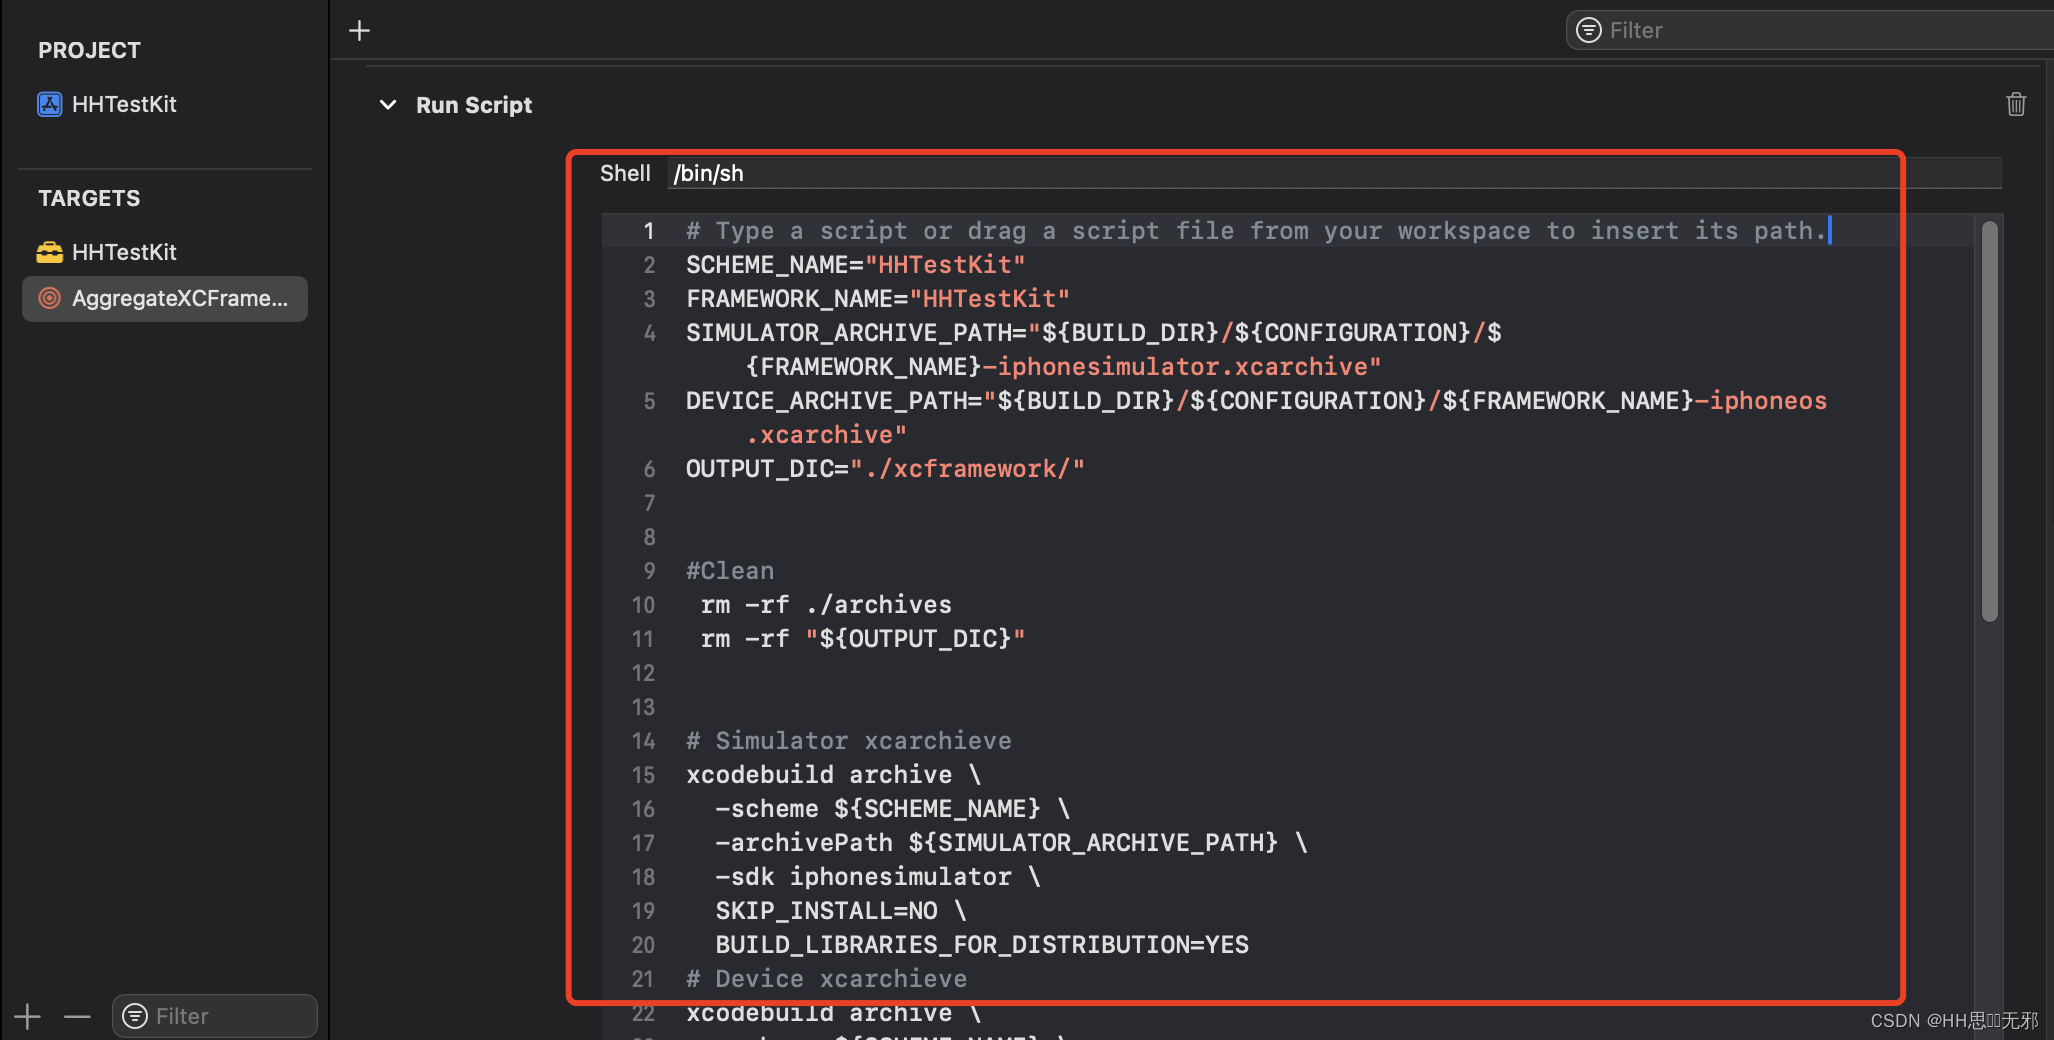Screen dimensions: 2054x1040
Task: Click the '-scheme ${SCHEME_NAME}' line 16
Action: coord(892,809)
